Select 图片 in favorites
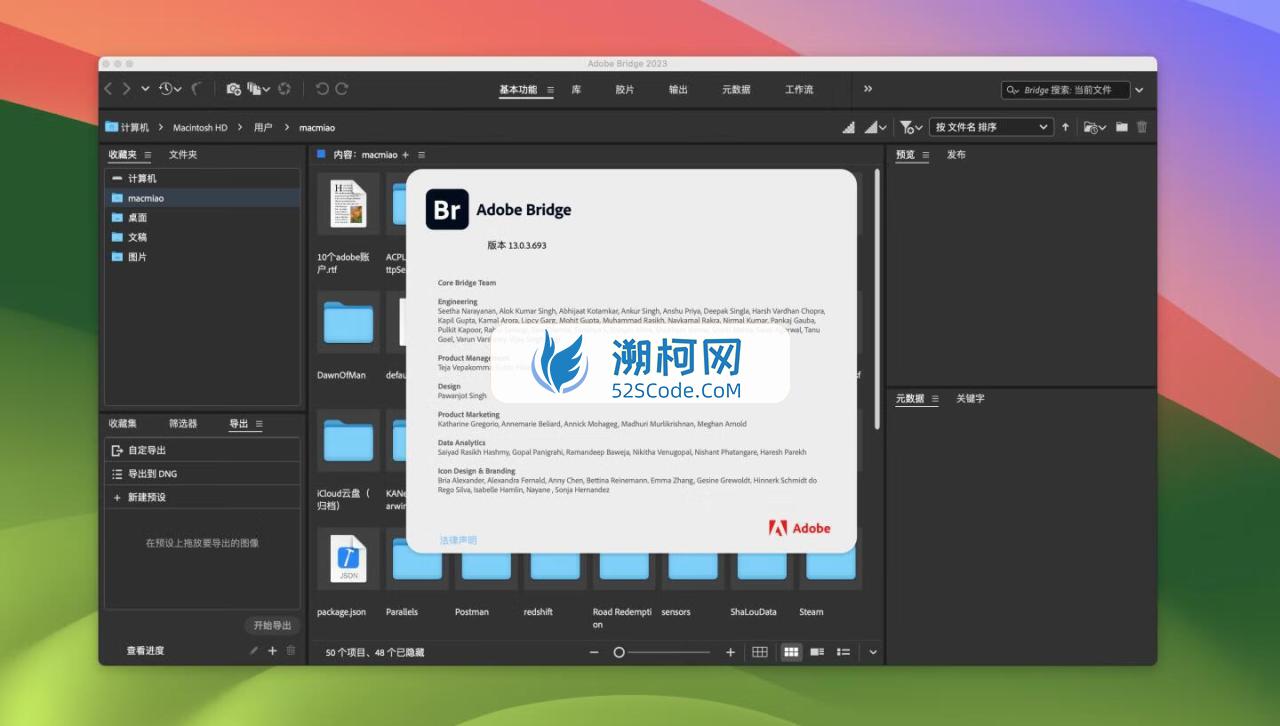This screenshot has height=726, width=1280. [x=202, y=257]
